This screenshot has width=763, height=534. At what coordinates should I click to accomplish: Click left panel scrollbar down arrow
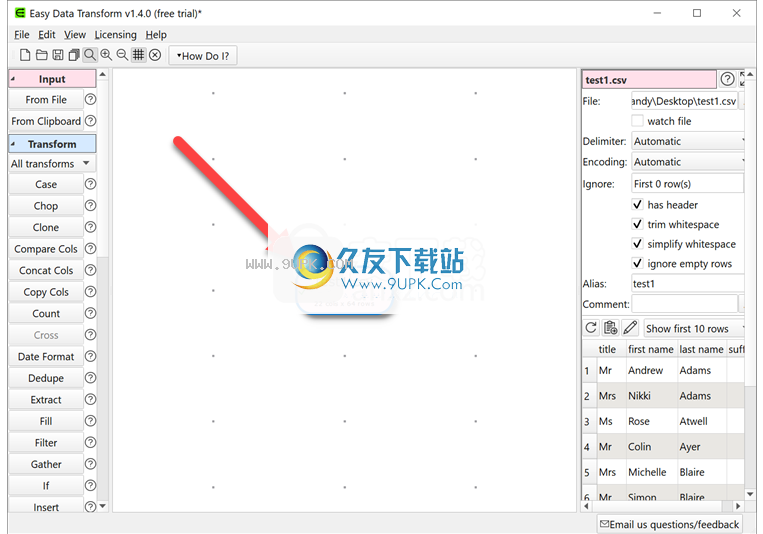[102, 506]
